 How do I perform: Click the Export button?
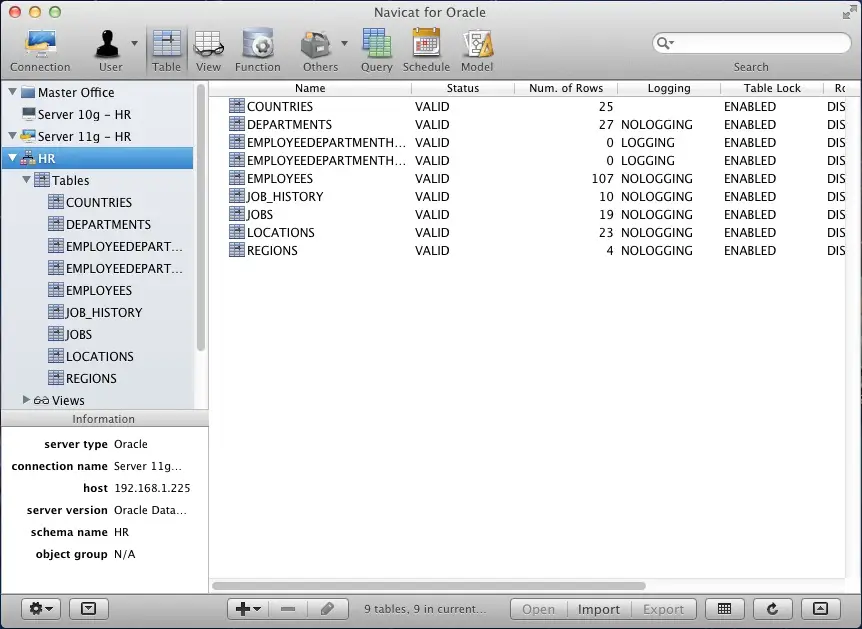click(664, 609)
